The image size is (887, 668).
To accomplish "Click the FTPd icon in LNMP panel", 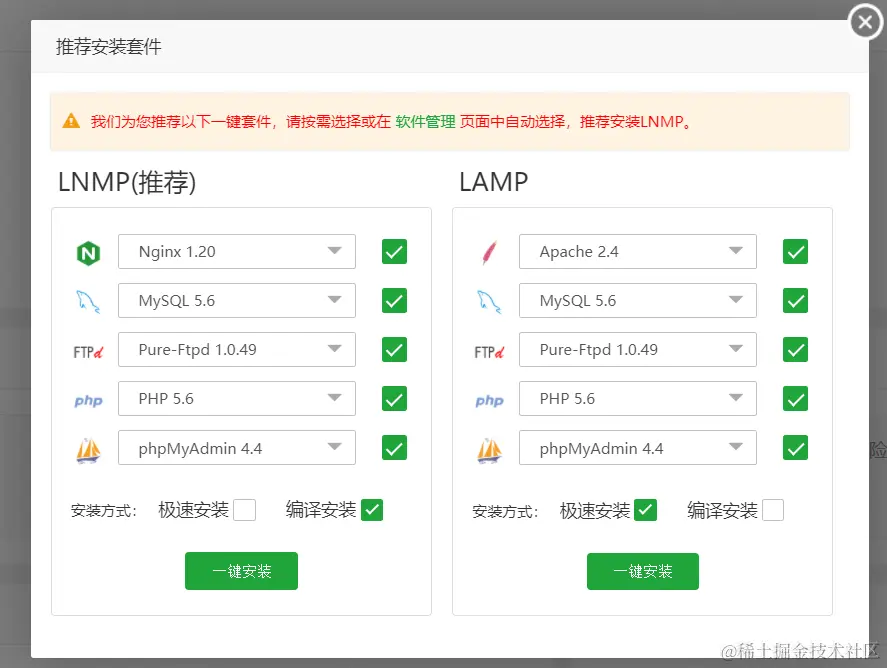I will [88, 352].
